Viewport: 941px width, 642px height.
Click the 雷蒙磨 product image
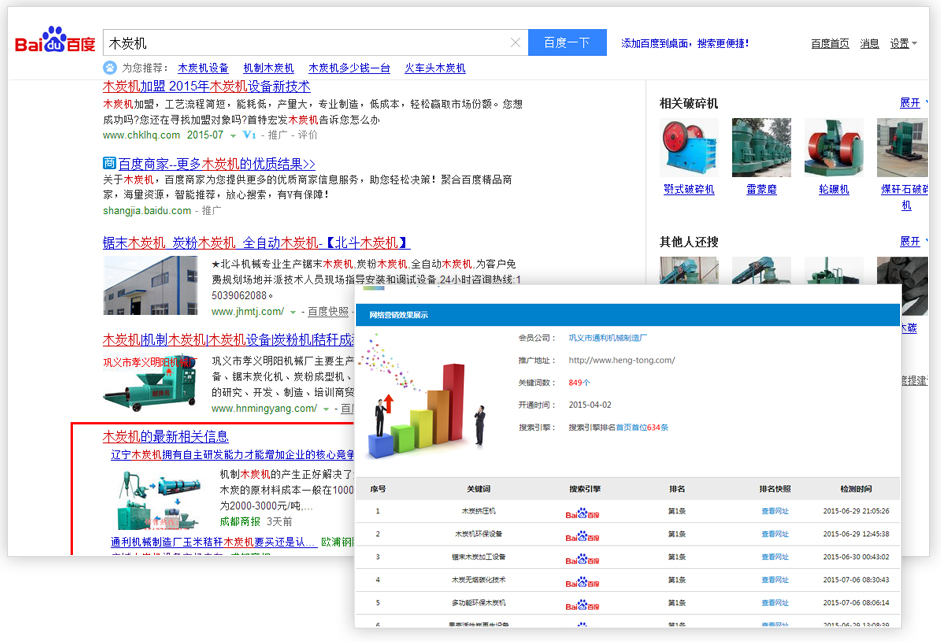[x=762, y=148]
